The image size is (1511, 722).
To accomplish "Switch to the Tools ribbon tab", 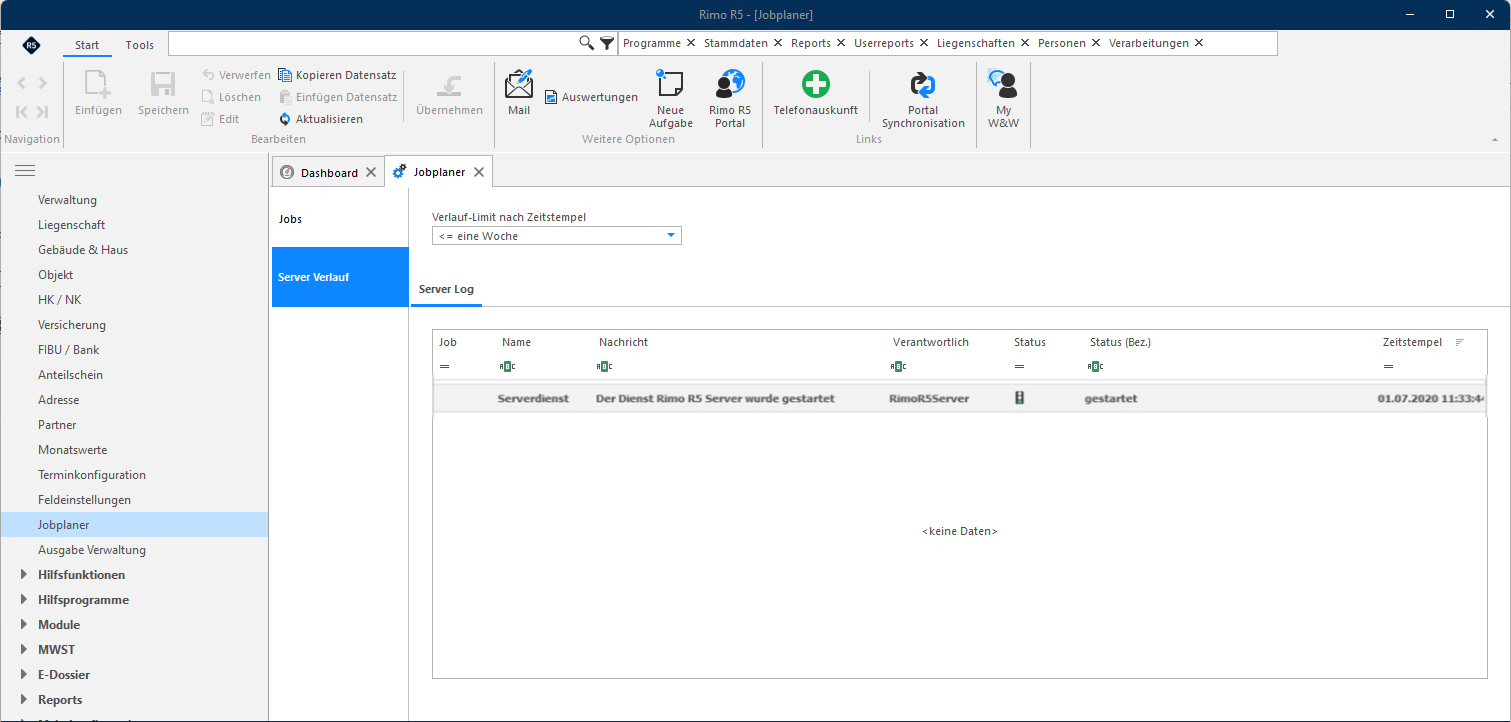I will pyautogui.click(x=140, y=45).
